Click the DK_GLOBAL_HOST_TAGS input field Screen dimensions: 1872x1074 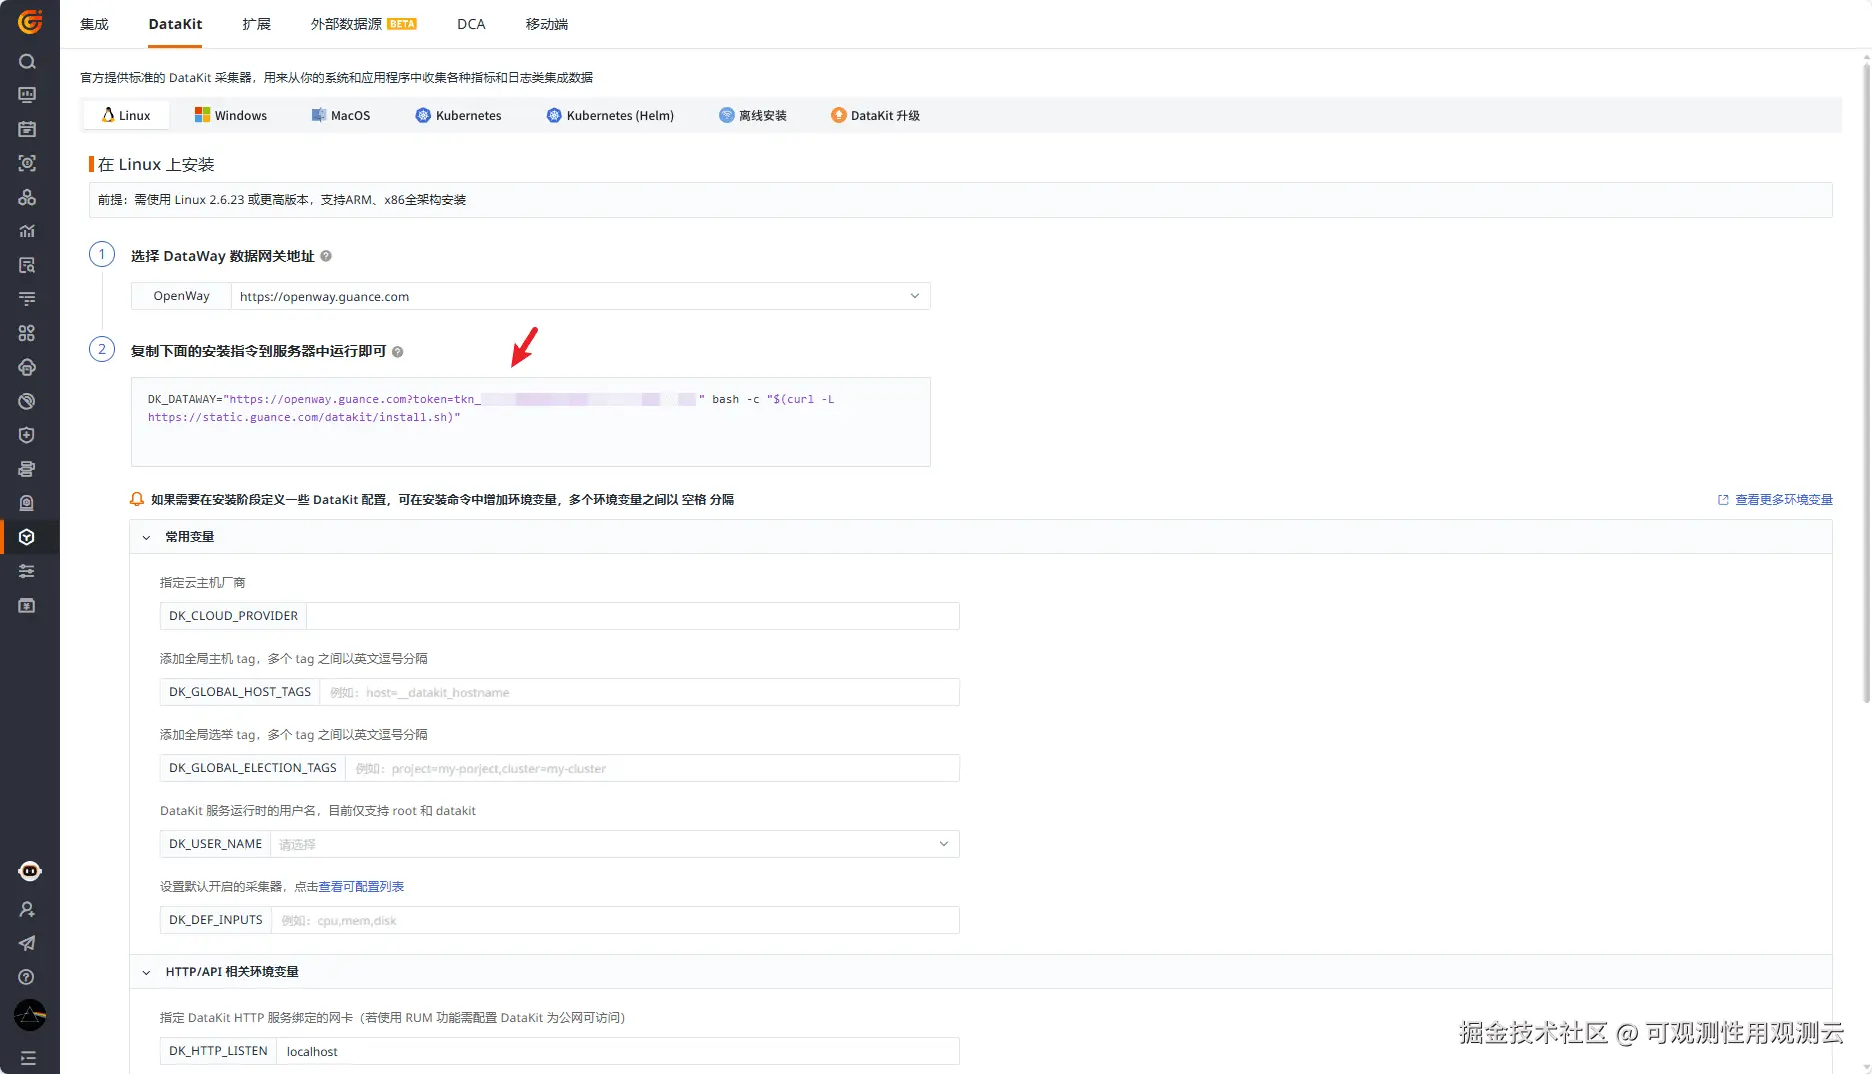tap(639, 692)
